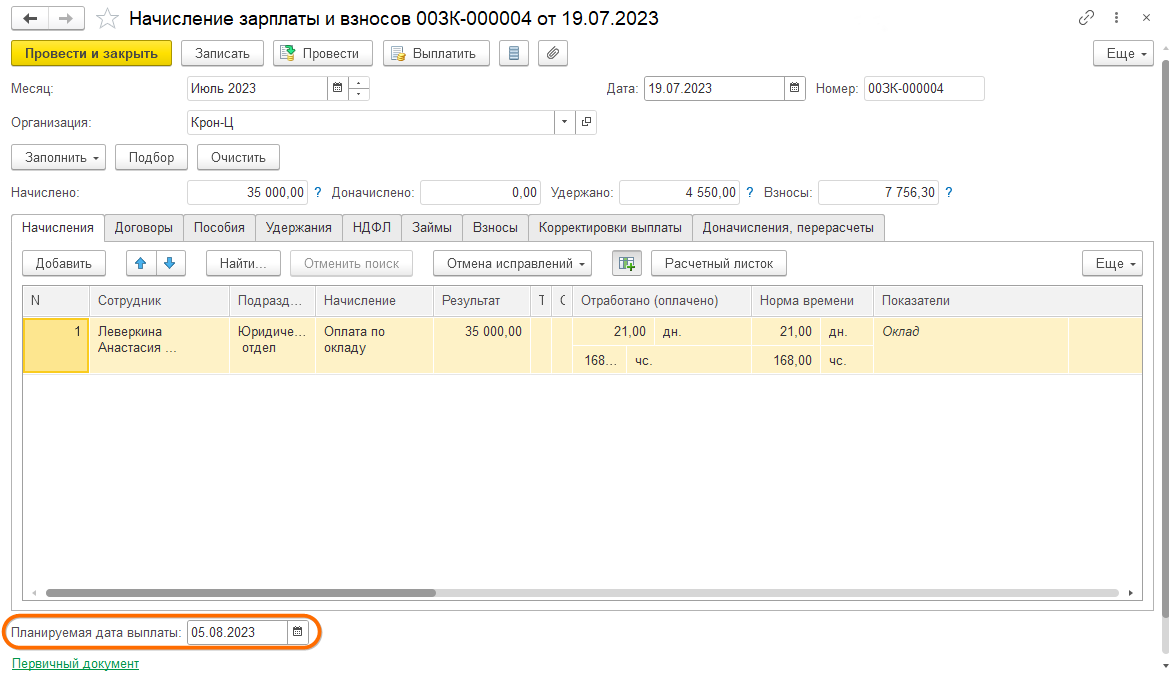Open the Удержания tab
This screenshot has width=1169, height=676.
tap(298, 228)
